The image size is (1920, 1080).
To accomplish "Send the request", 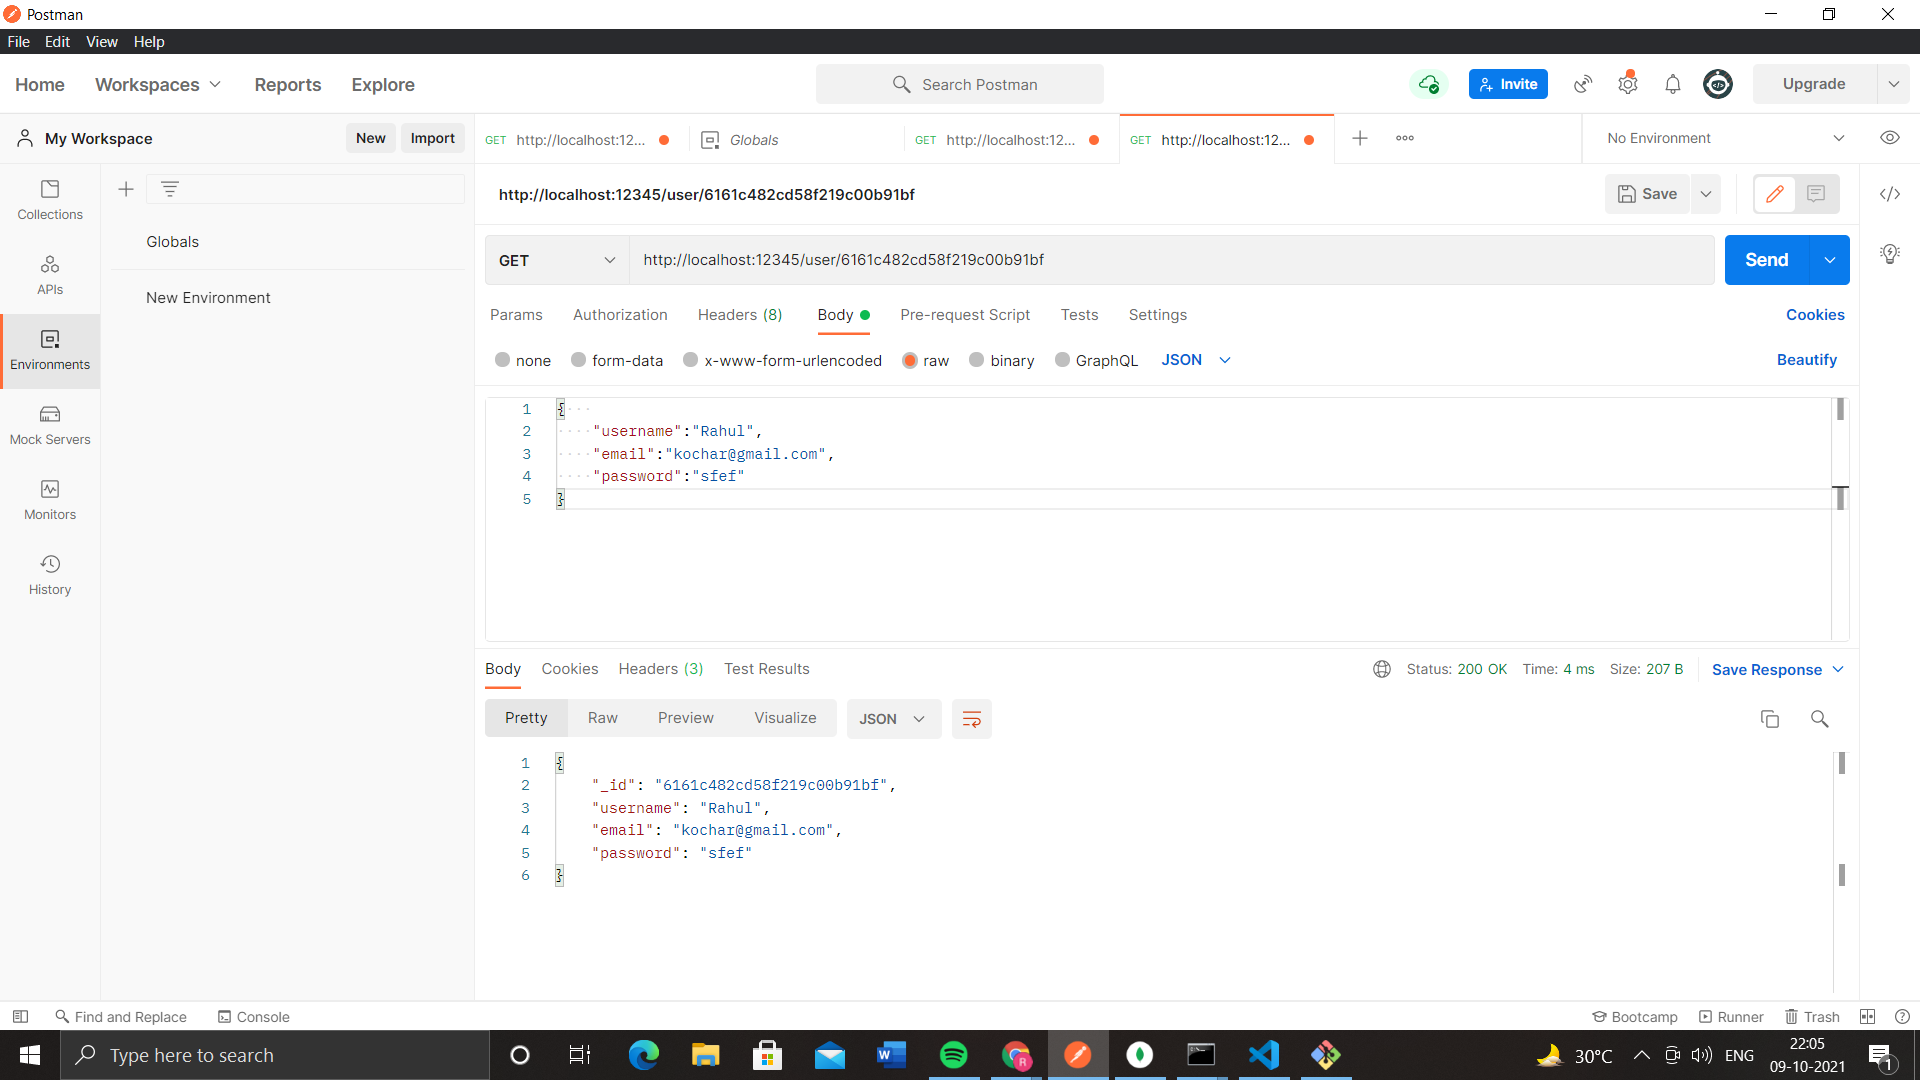I will (x=1767, y=260).
